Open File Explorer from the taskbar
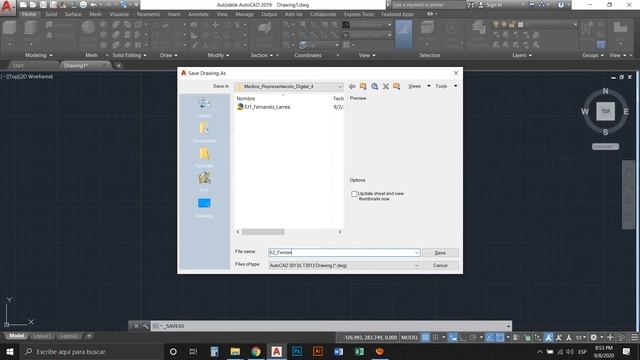The image size is (640, 360). click(235, 351)
